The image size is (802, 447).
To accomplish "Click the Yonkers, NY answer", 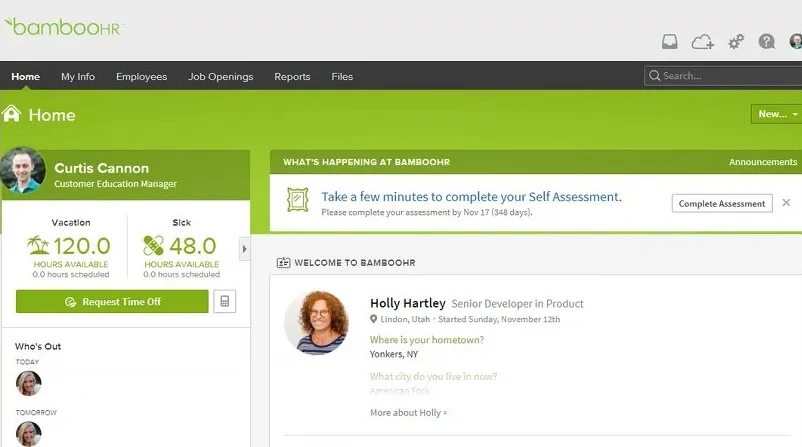I will [x=394, y=354].
